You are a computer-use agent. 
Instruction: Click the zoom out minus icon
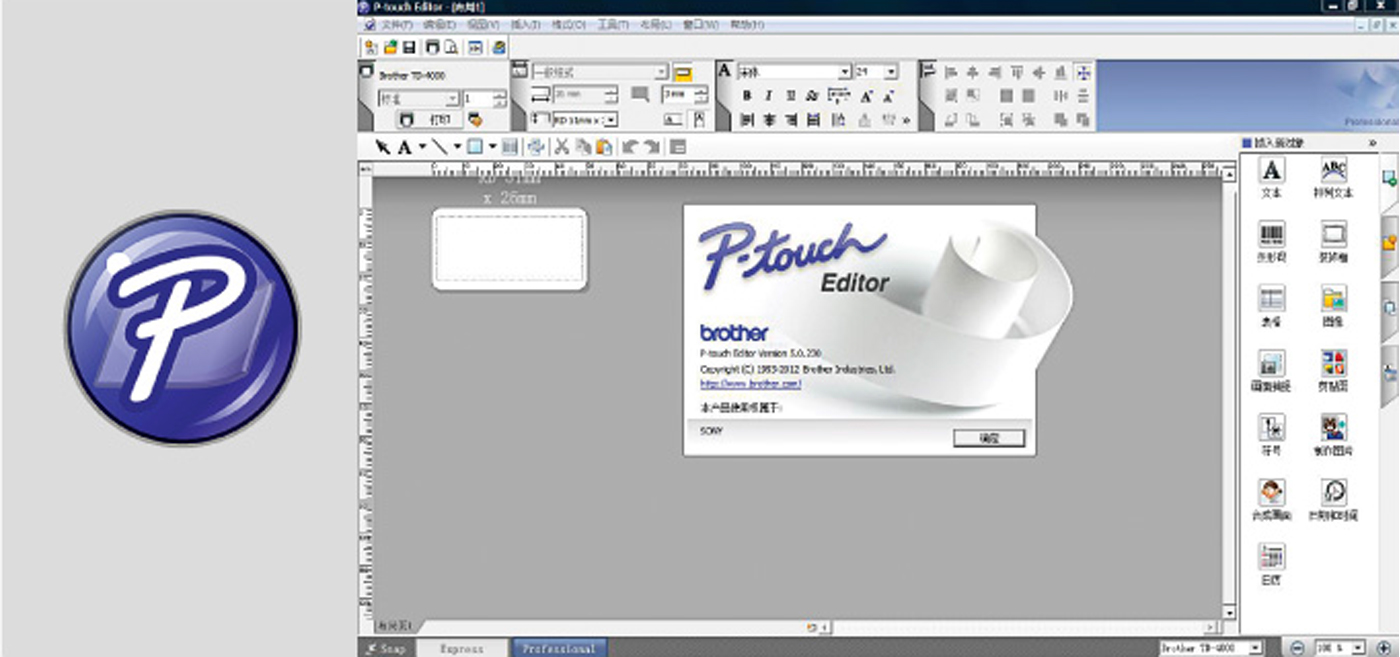[x=1296, y=648]
